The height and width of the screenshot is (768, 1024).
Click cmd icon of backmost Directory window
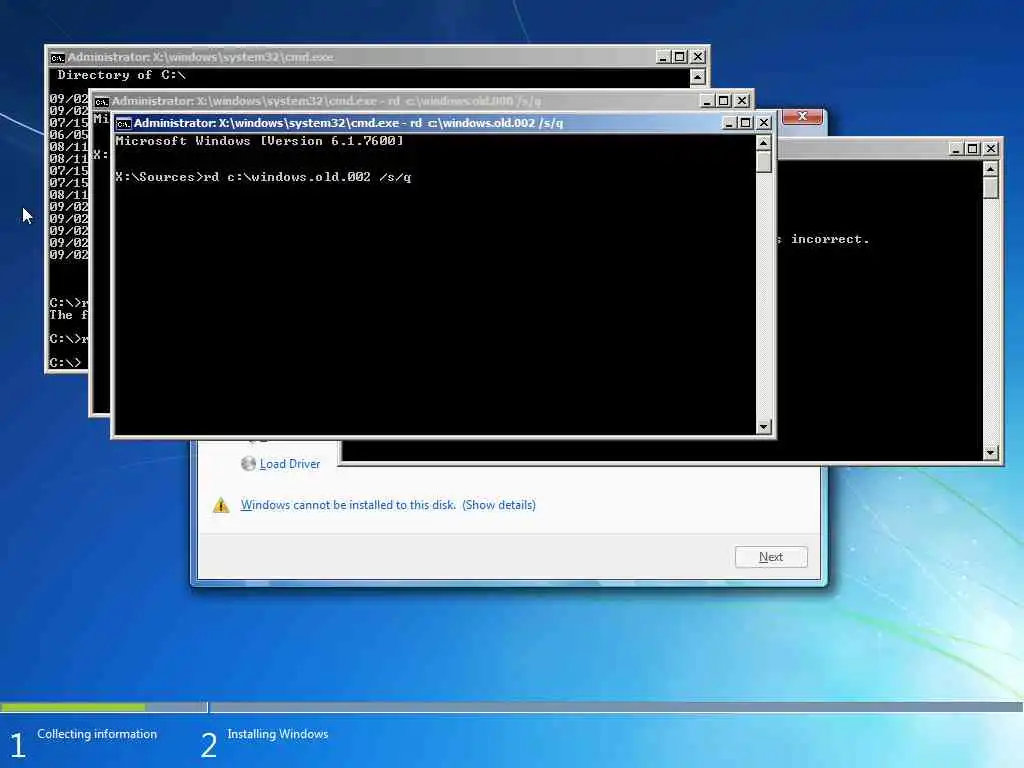(x=57, y=58)
